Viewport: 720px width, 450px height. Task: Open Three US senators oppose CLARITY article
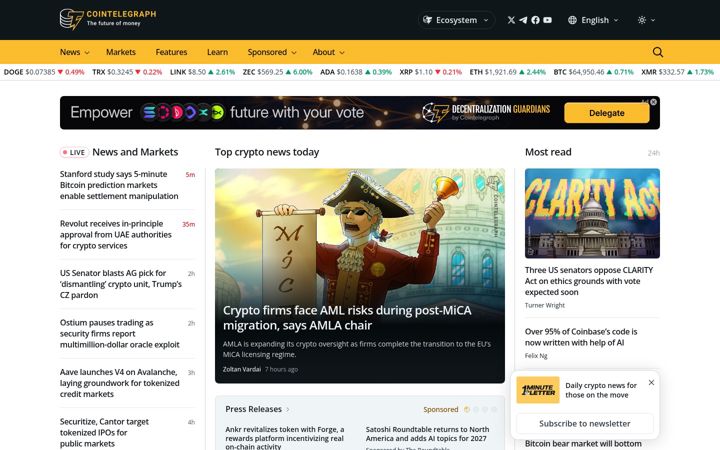[x=589, y=281]
